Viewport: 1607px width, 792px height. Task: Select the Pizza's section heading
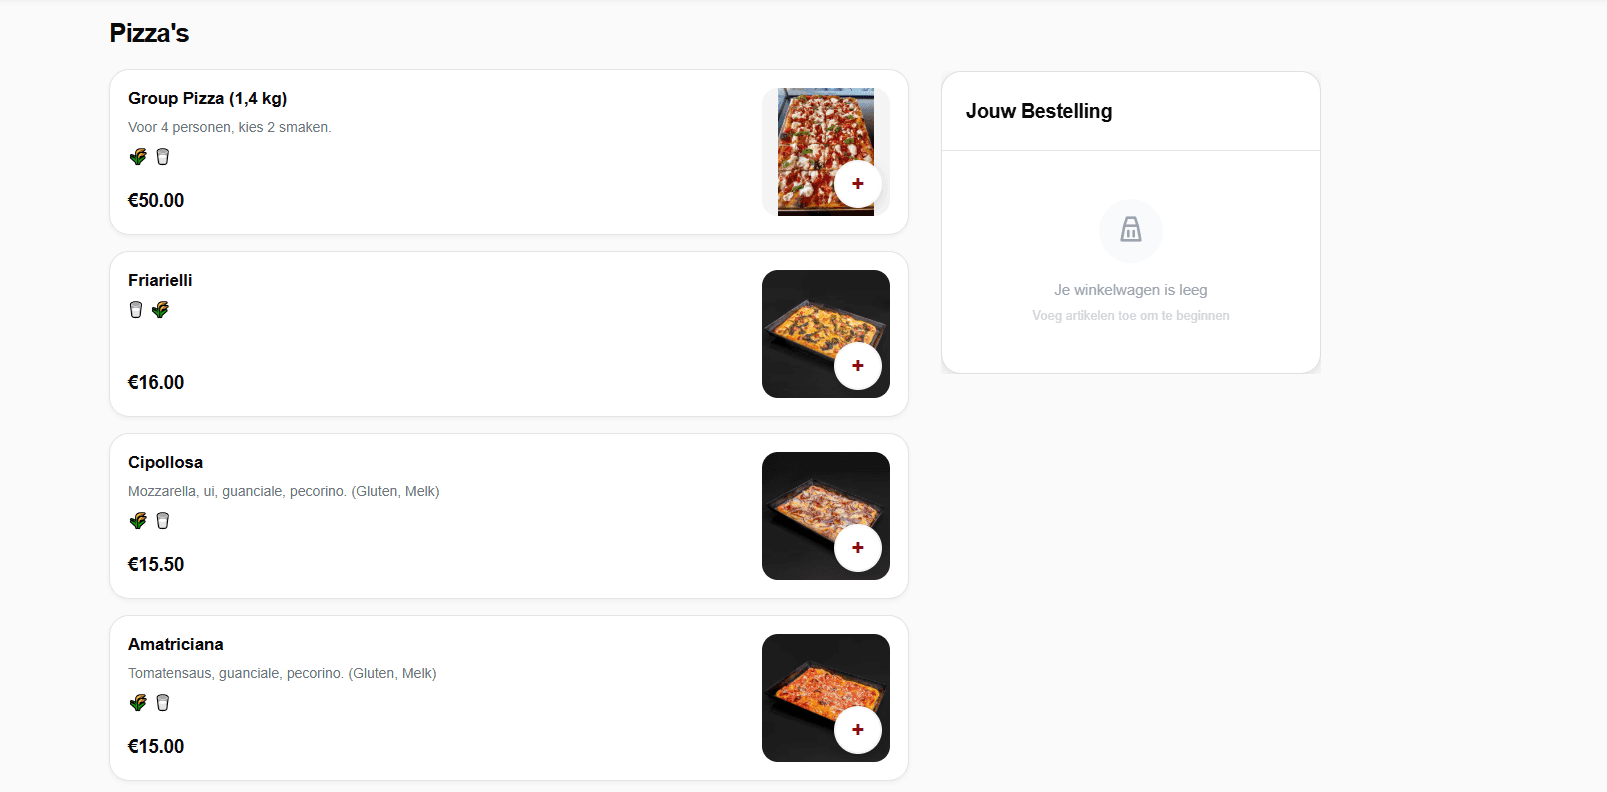coord(149,32)
